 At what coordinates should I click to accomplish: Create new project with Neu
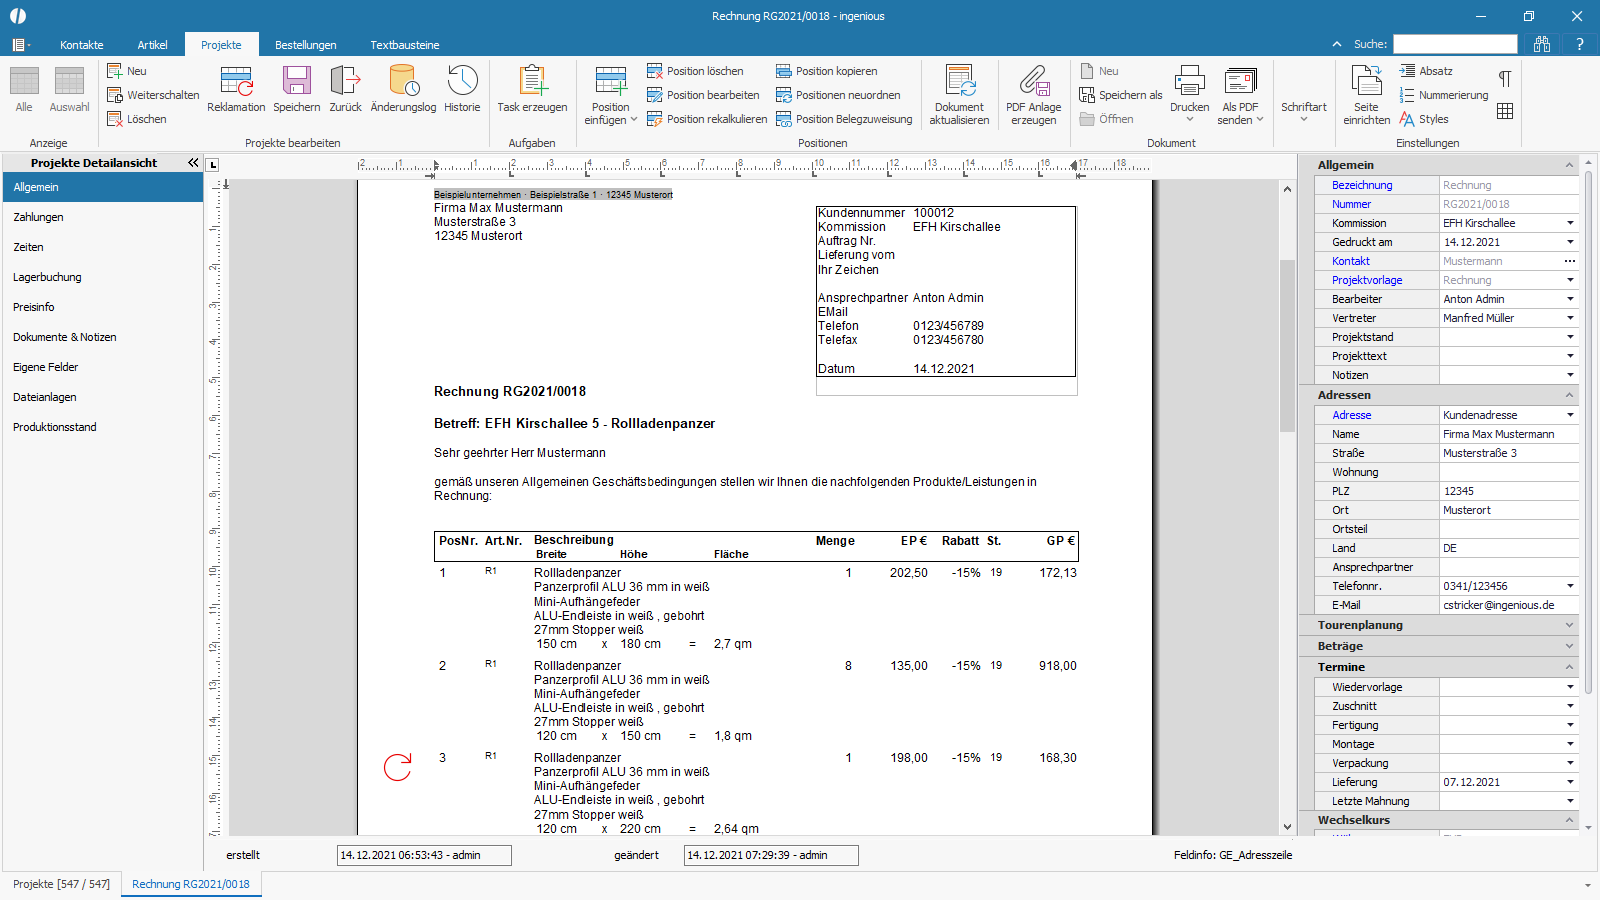[x=127, y=71]
